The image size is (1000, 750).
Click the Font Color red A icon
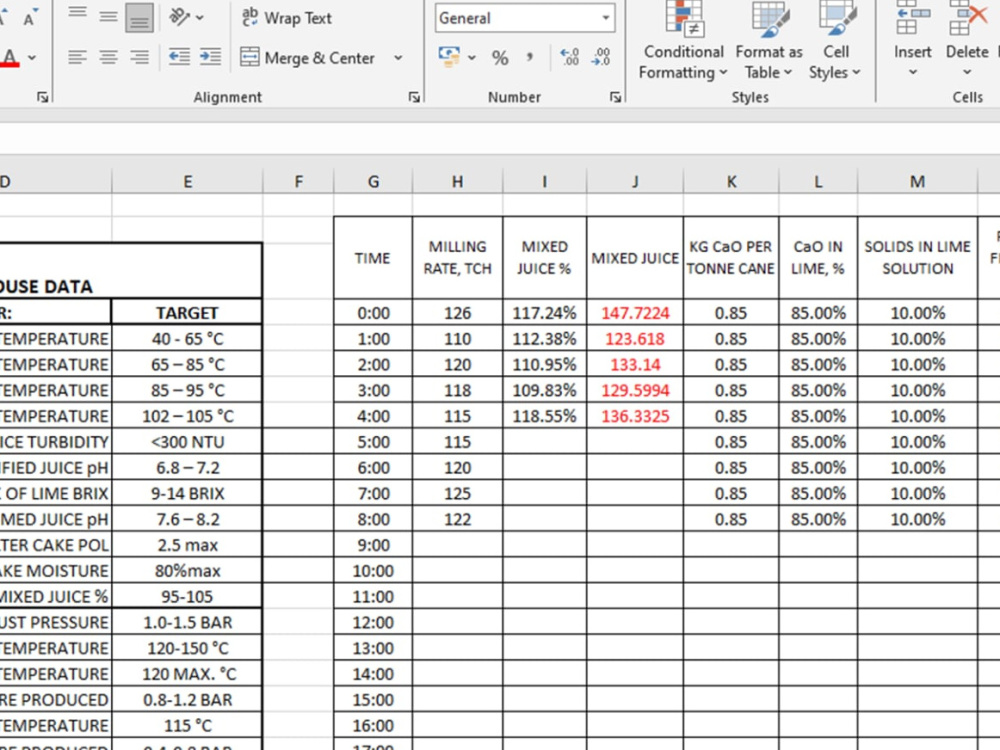point(10,58)
